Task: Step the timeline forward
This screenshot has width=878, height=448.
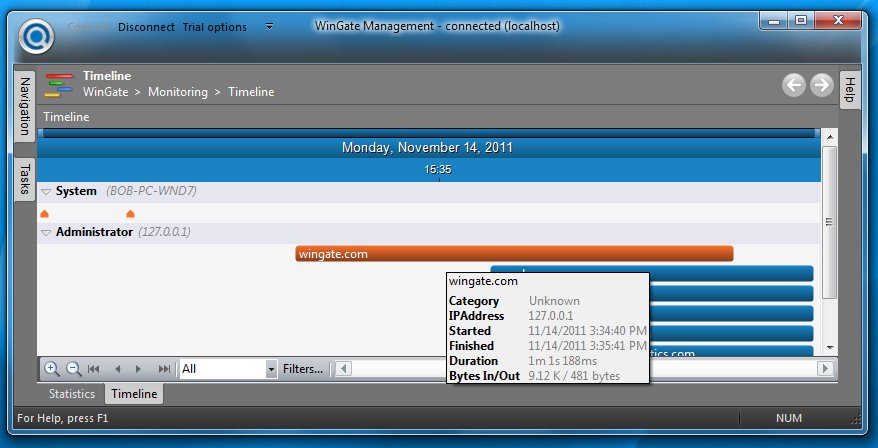Action: click(x=139, y=368)
